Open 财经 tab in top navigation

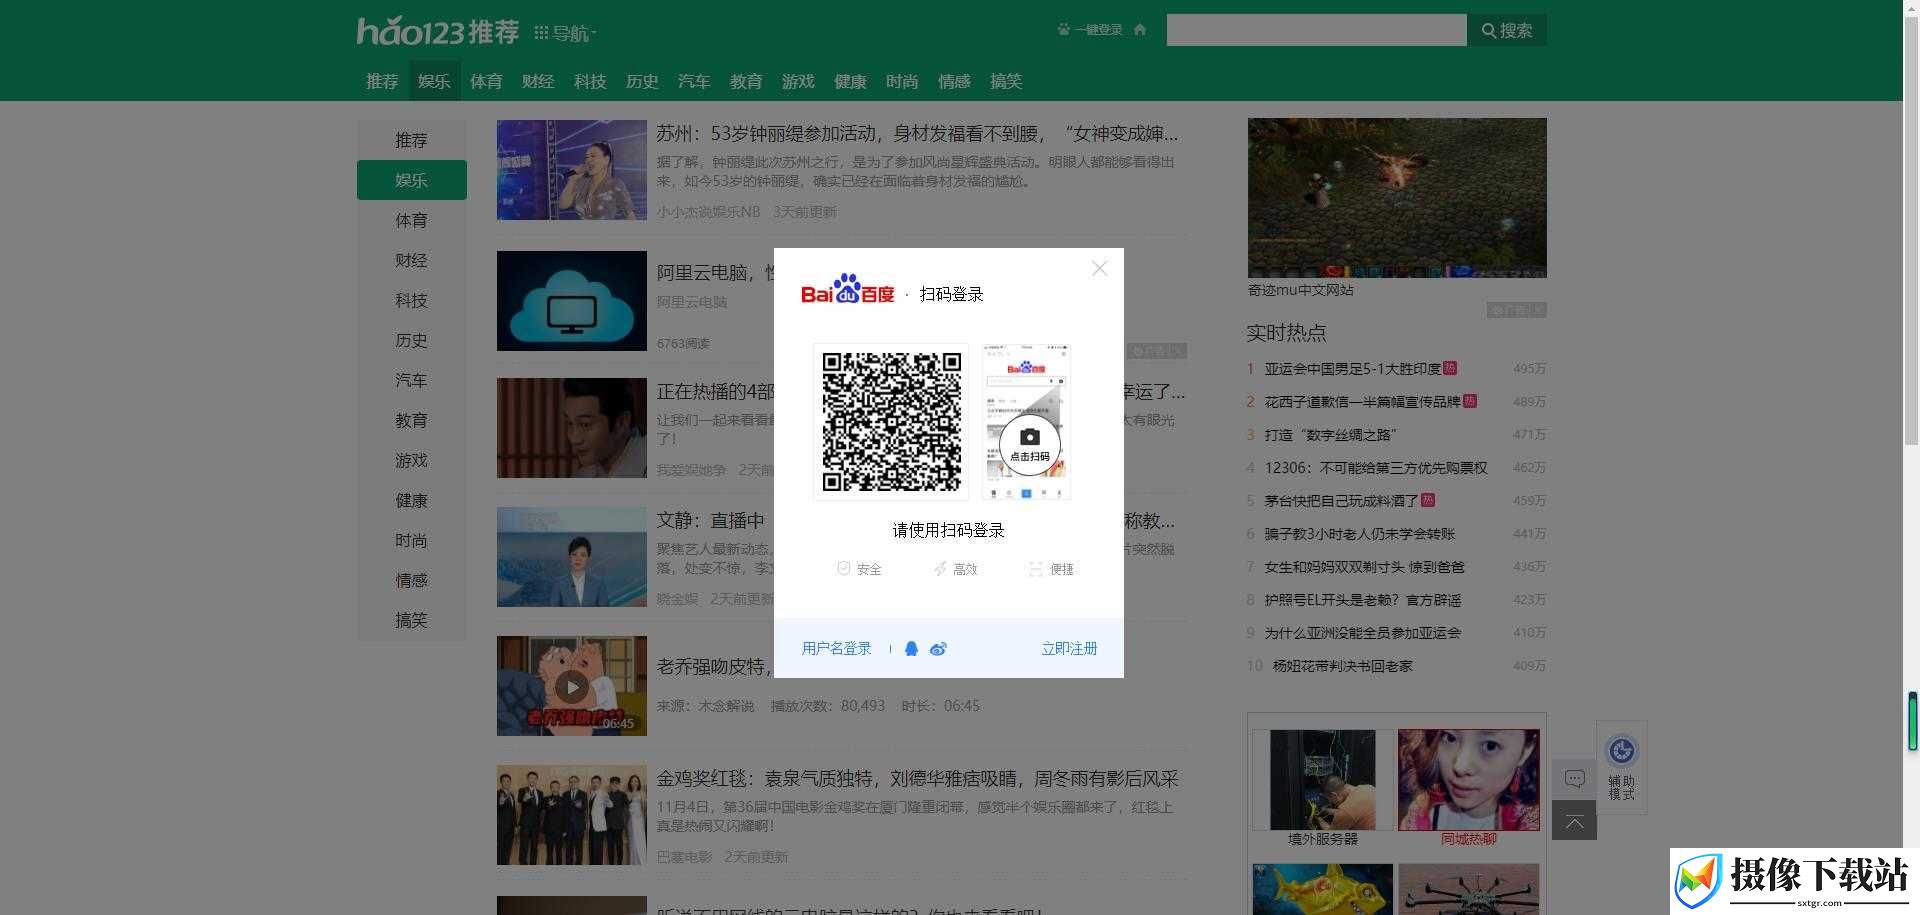pyautogui.click(x=538, y=81)
